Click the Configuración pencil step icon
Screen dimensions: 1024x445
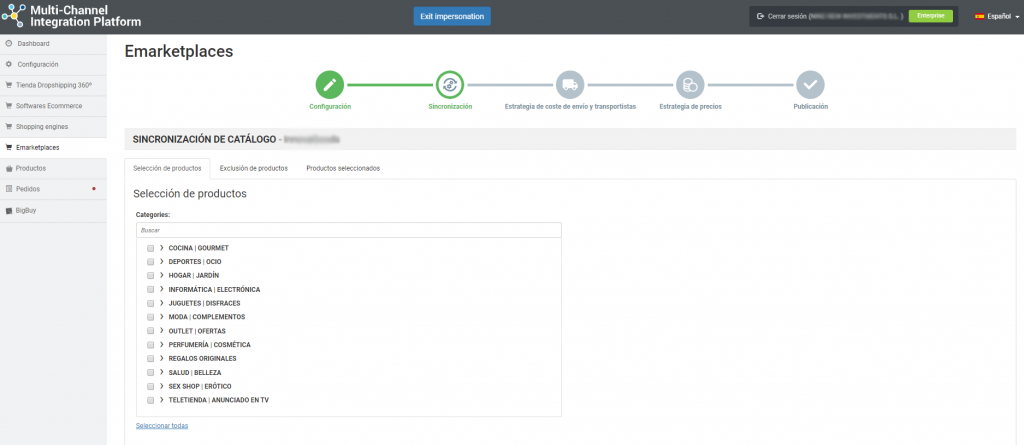(329, 85)
